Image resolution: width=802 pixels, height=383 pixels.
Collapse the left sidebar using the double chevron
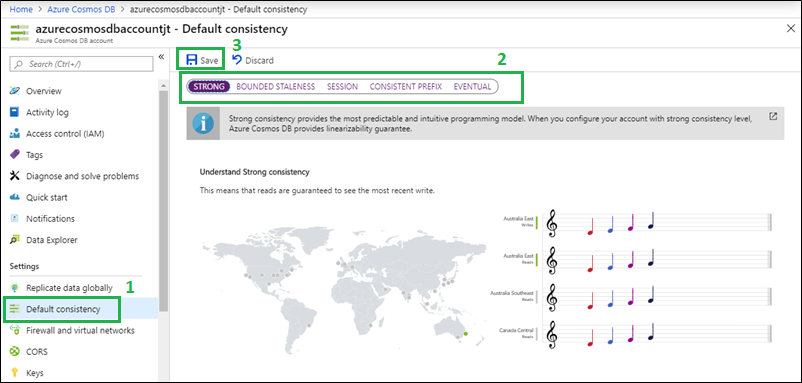click(x=161, y=56)
